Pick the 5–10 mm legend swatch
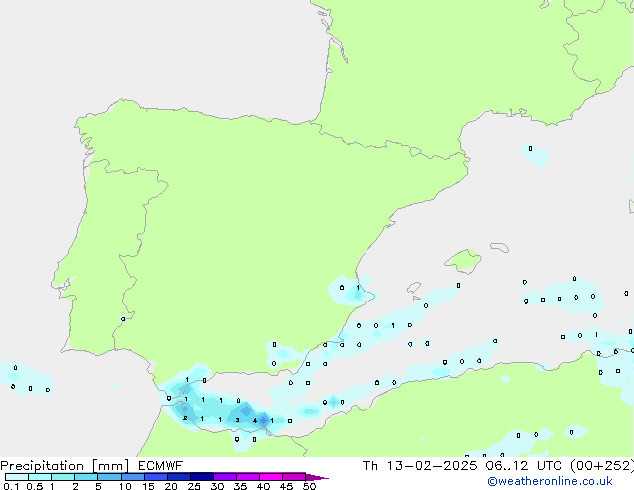 point(109,477)
